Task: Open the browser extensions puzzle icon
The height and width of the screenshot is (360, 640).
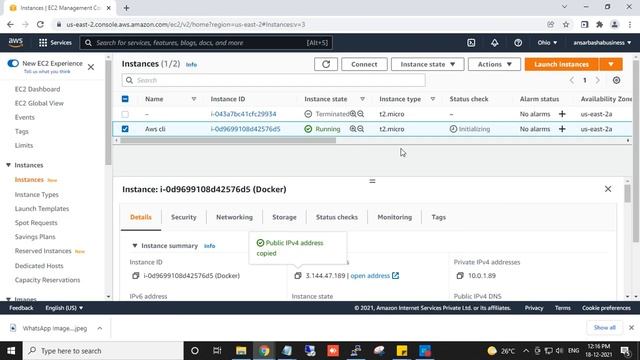Action: pos(599,24)
